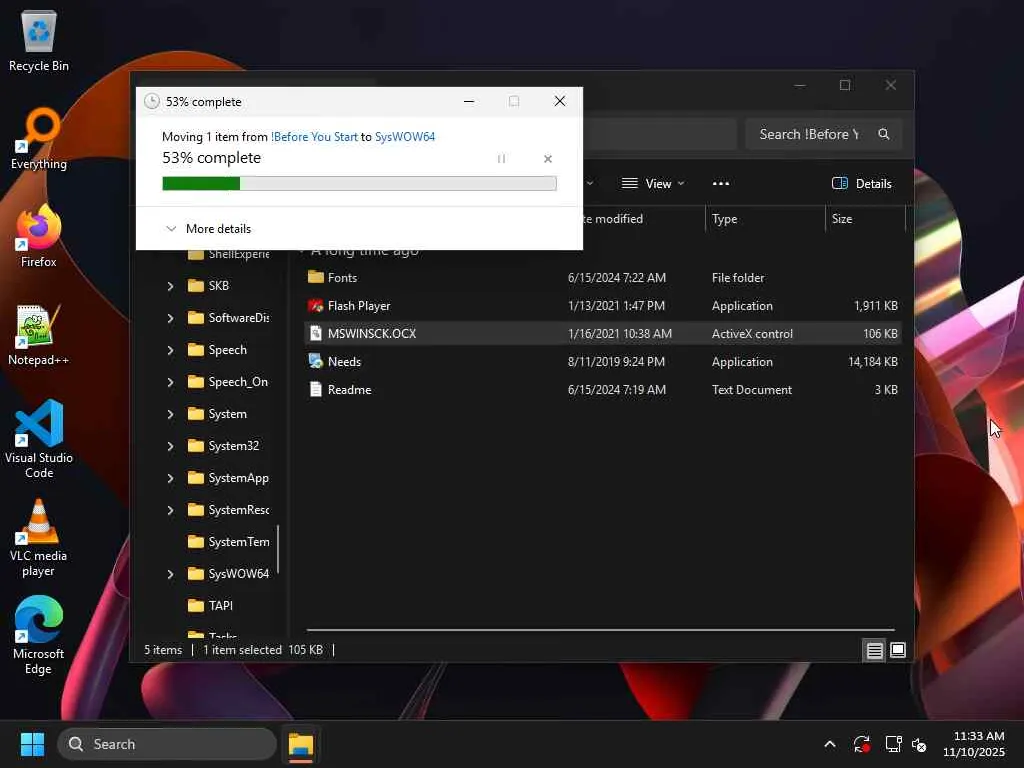Select TAPI folder in navigation tree
The image size is (1024, 768).
click(x=210, y=606)
